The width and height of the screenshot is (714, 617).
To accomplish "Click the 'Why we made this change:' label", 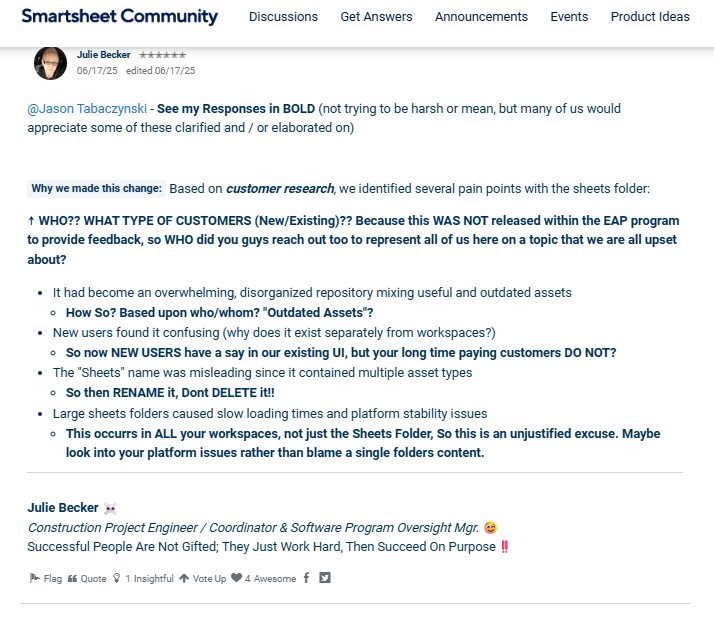I will pos(97,189).
